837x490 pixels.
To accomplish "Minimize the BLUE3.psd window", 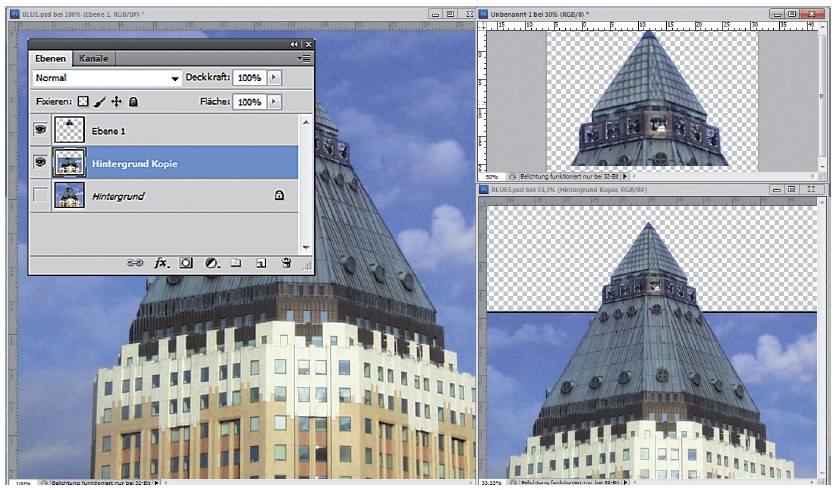I will click(777, 189).
